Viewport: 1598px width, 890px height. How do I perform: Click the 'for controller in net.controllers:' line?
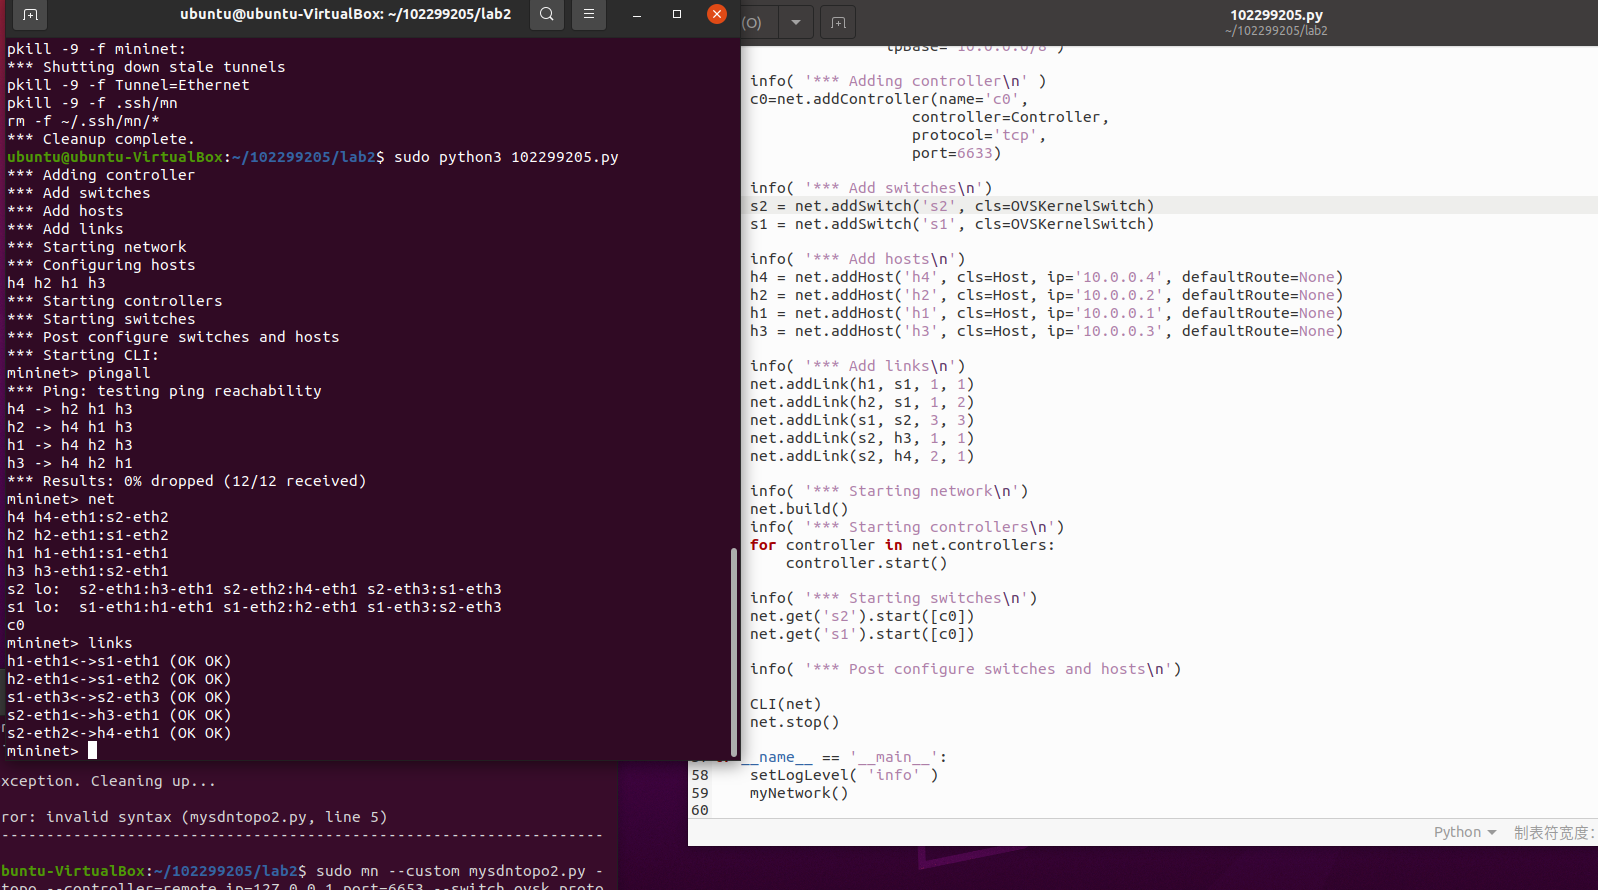click(903, 545)
